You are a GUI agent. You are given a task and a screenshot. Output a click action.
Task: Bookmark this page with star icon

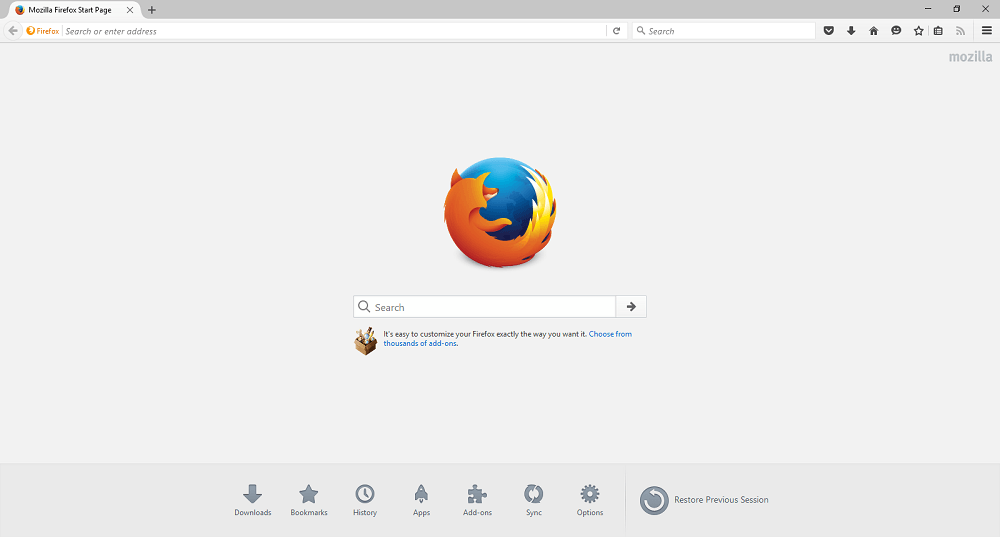pos(918,31)
